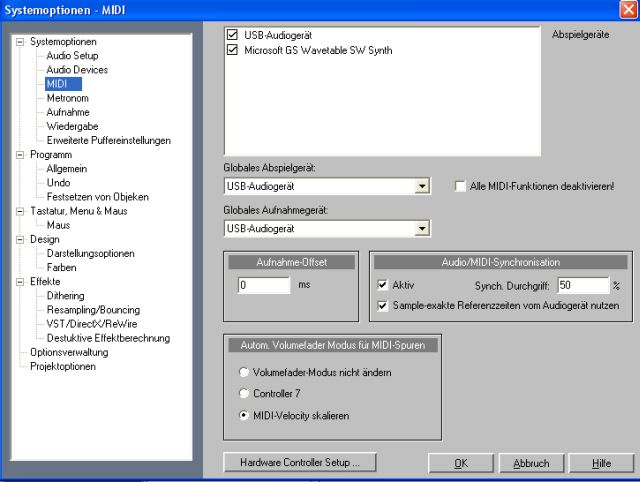640x482 pixels.
Task: Select Destuktive Effektberechnung entry
Action: (108, 338)
